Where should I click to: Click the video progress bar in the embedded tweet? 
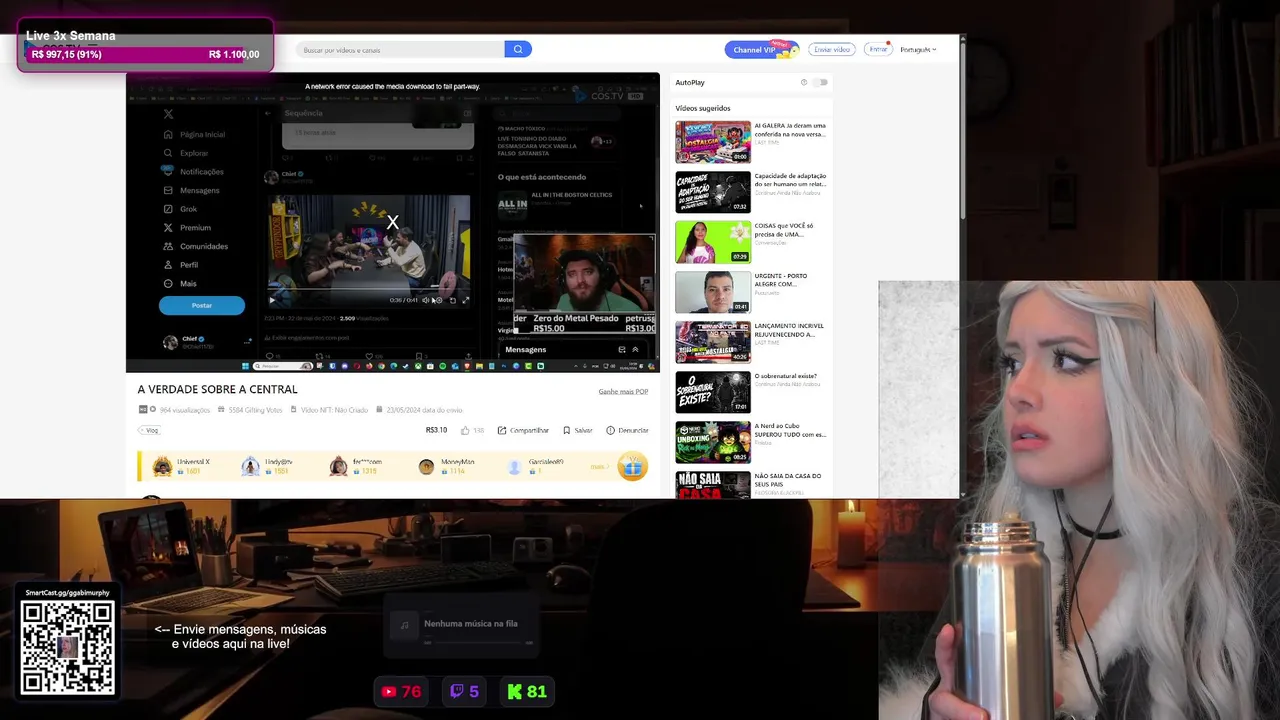[x=368, y=289]
